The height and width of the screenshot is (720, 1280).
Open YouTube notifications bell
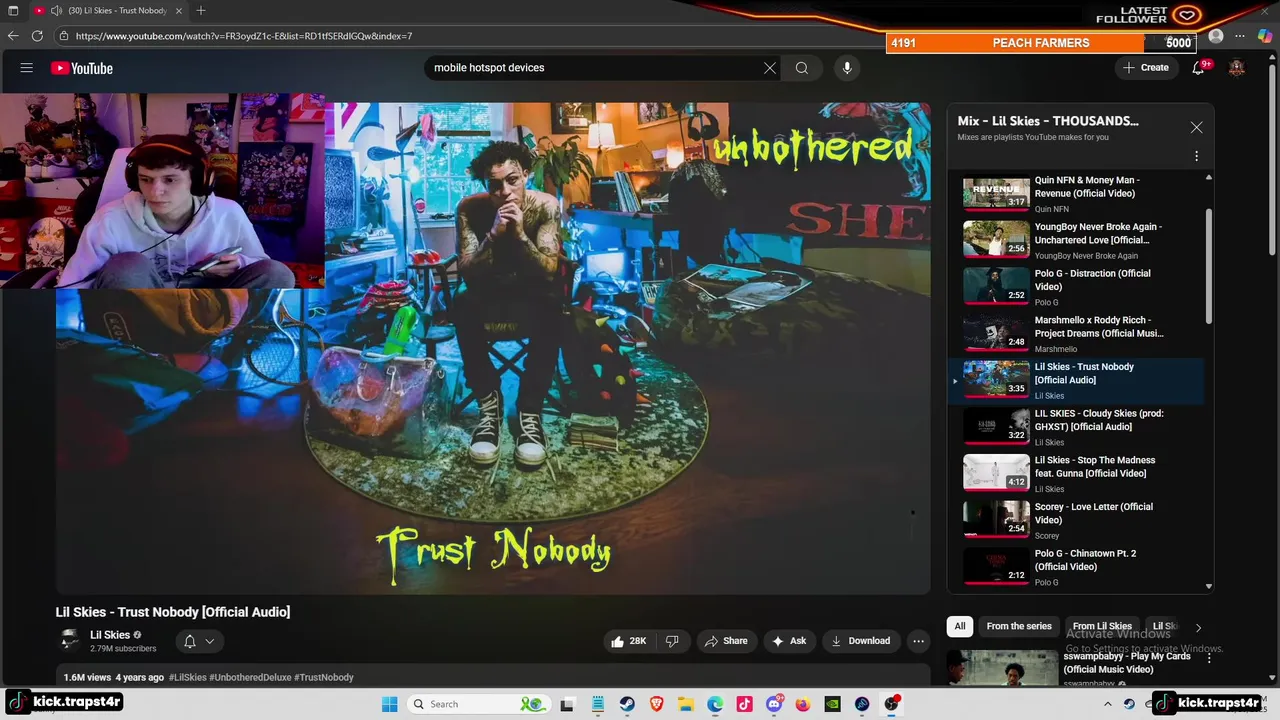click(x=1199, y=68)
